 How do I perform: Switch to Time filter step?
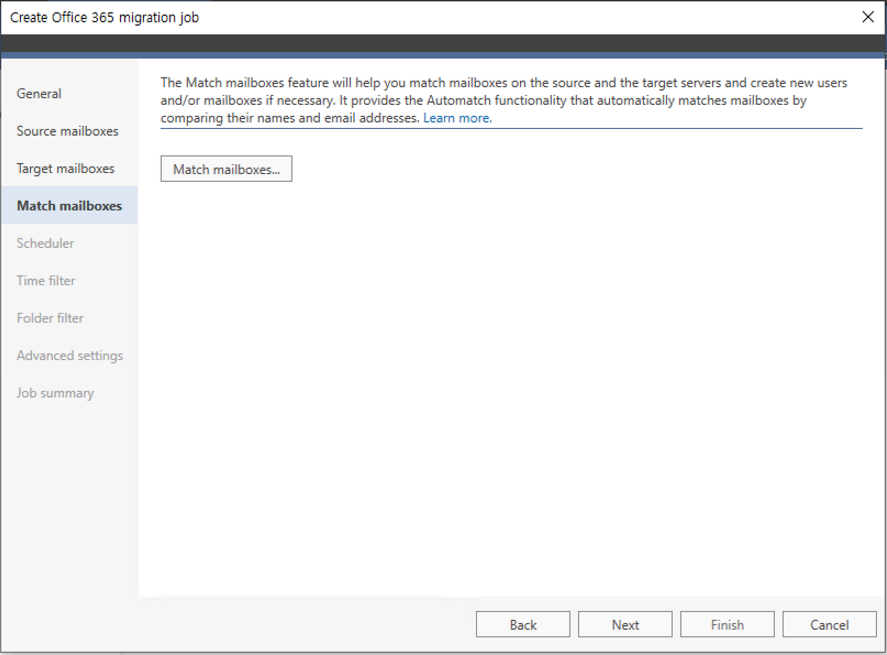(x=46, y=280)
